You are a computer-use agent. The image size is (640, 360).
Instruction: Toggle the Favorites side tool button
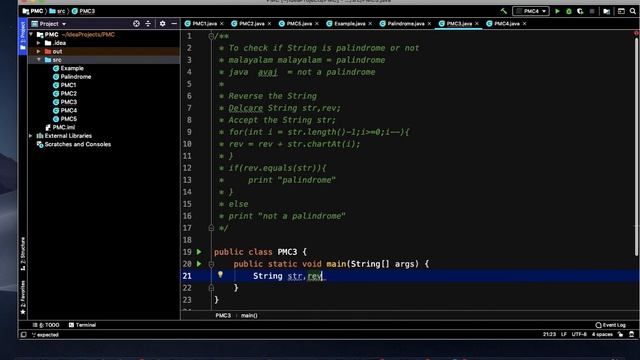pos(23,297)
